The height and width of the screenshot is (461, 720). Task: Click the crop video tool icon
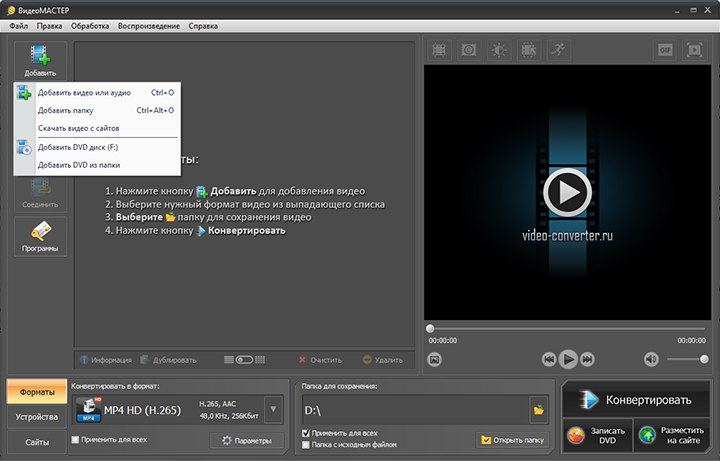click(439, 50)
